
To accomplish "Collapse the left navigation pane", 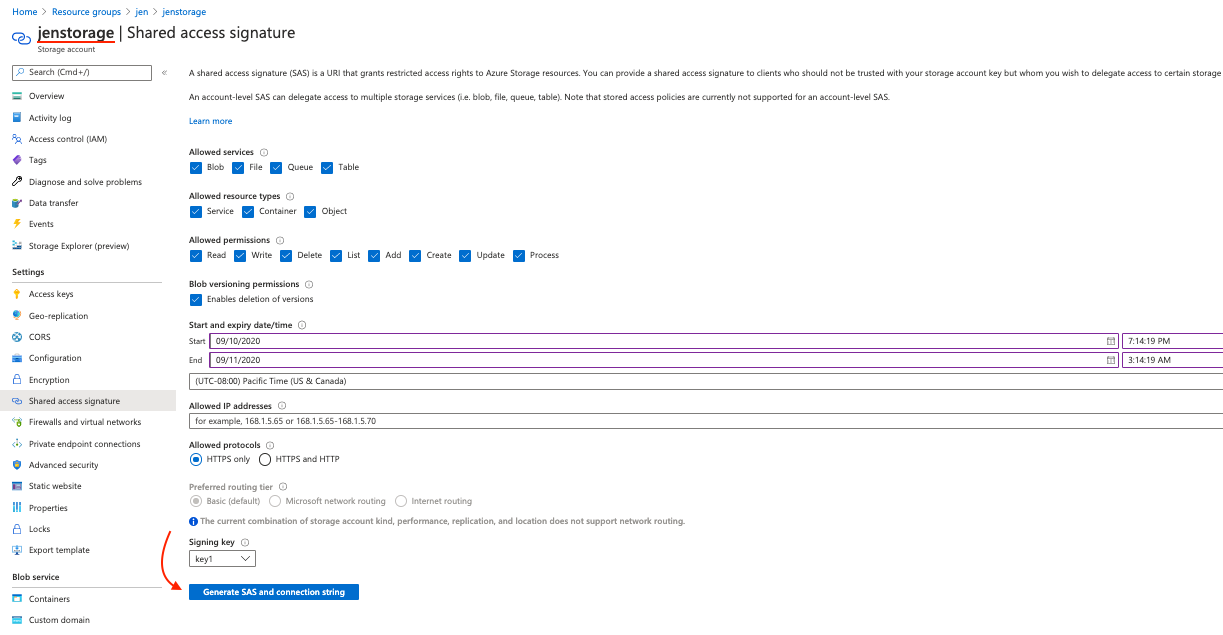I will (163, 71).
